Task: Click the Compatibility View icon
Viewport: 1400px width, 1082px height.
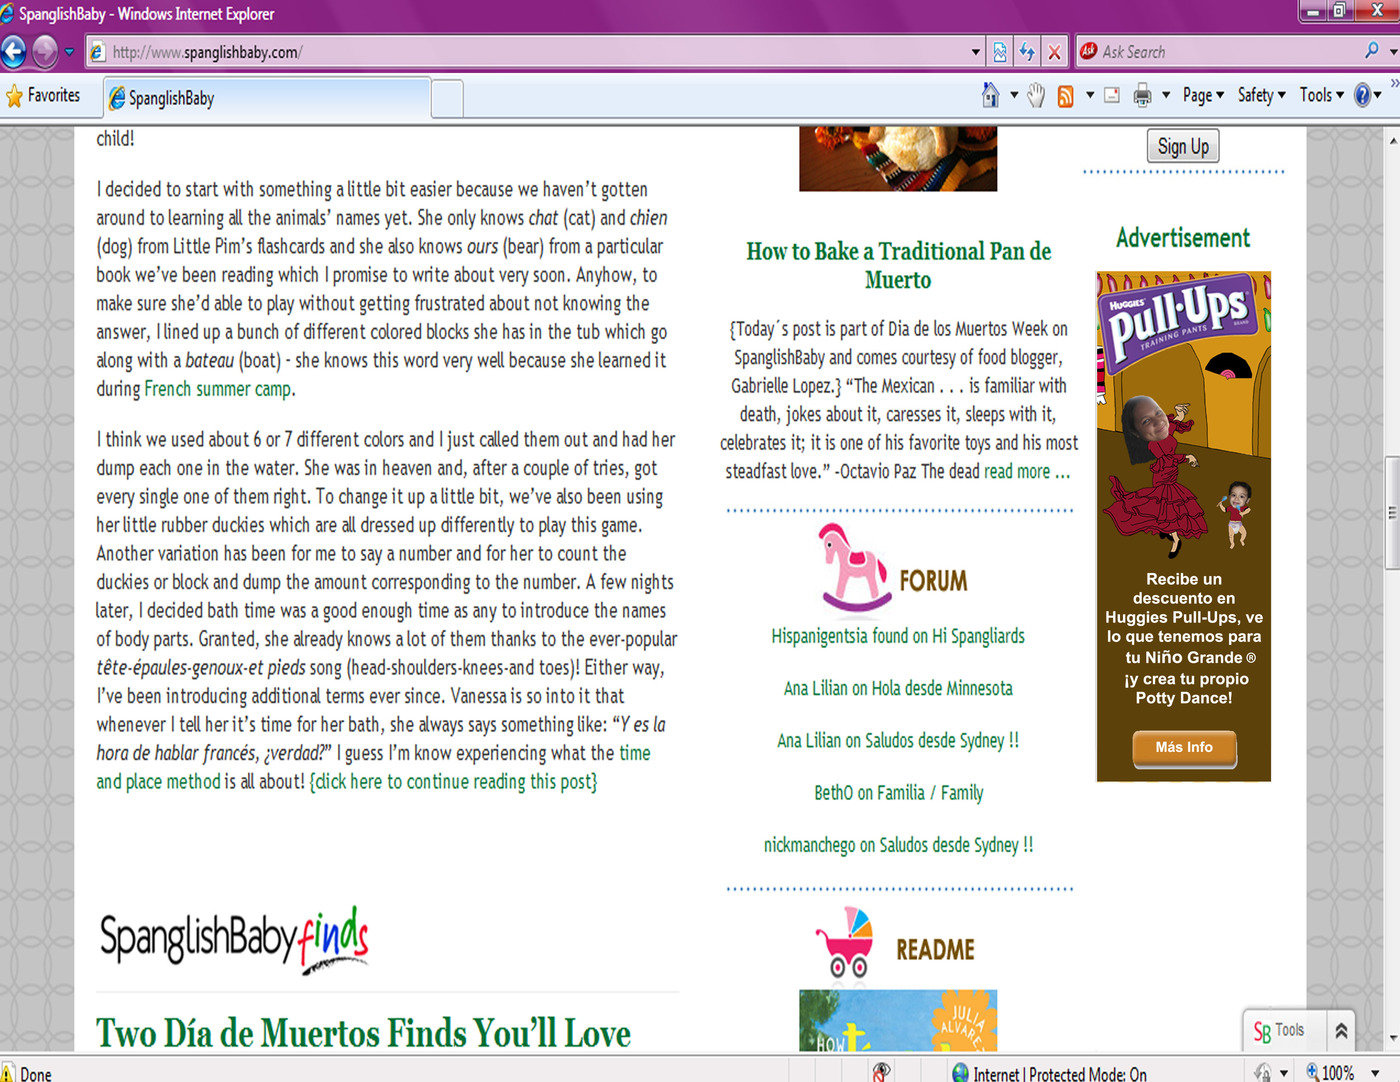Action: click(x=999, y=52)
